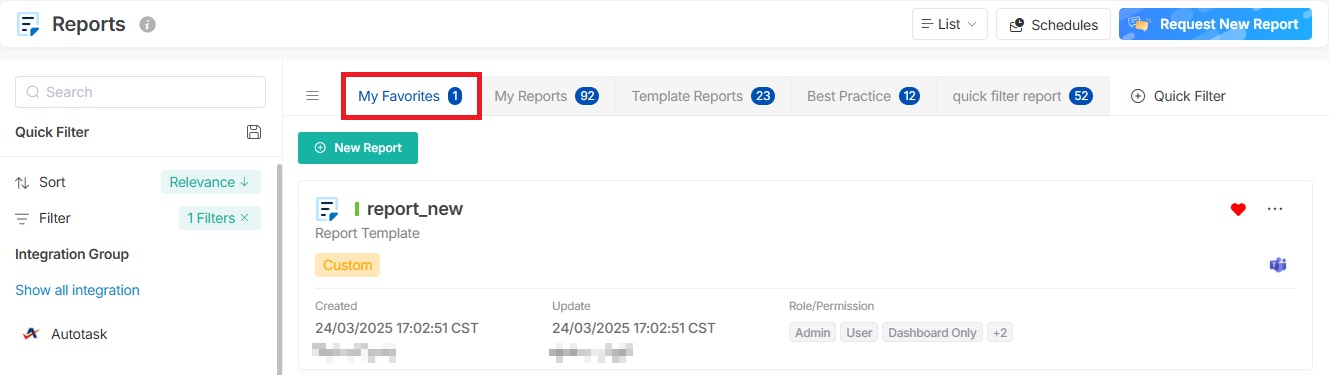Click the sidebar vertical scrollbar

279,270
